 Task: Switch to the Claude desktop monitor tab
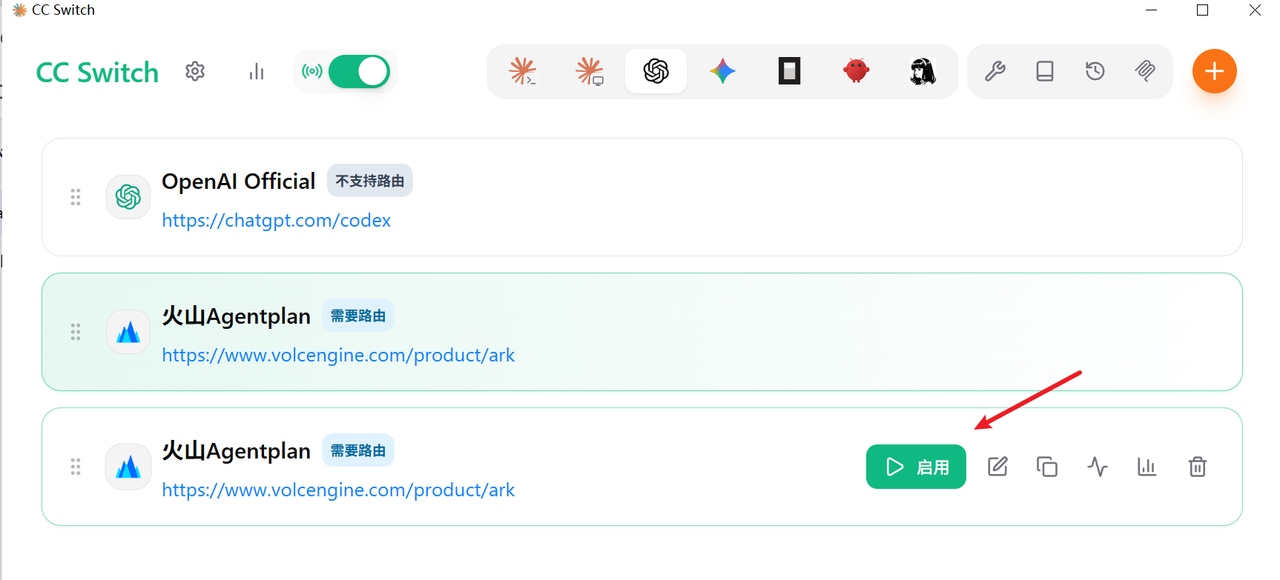pos(589,71)
